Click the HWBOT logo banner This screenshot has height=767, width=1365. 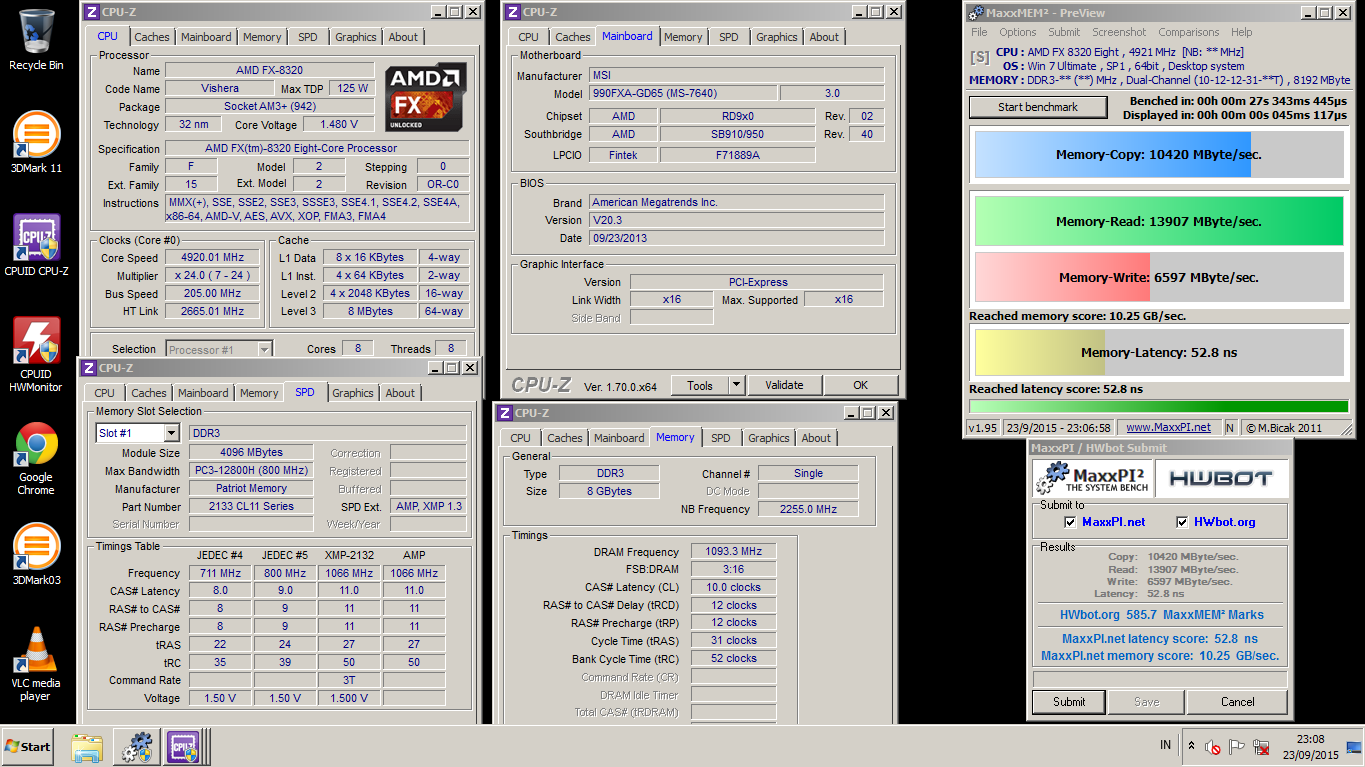point(1221,478)
